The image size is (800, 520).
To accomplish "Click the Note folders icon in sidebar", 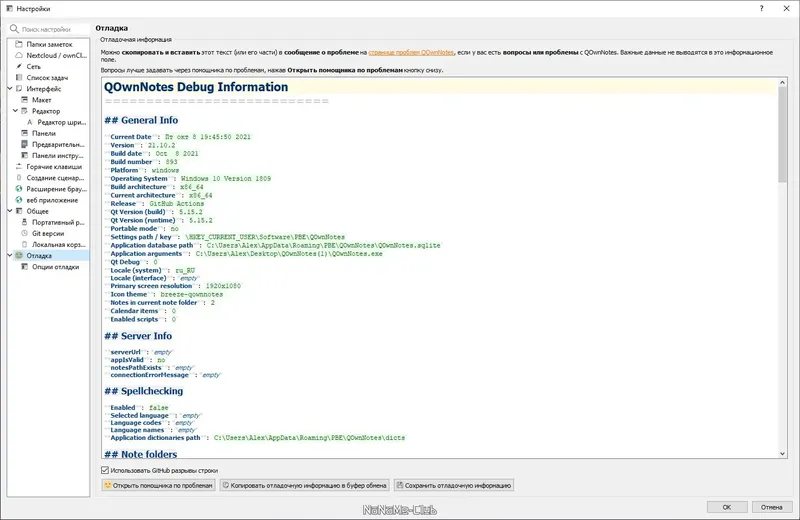I will (19, 44).
